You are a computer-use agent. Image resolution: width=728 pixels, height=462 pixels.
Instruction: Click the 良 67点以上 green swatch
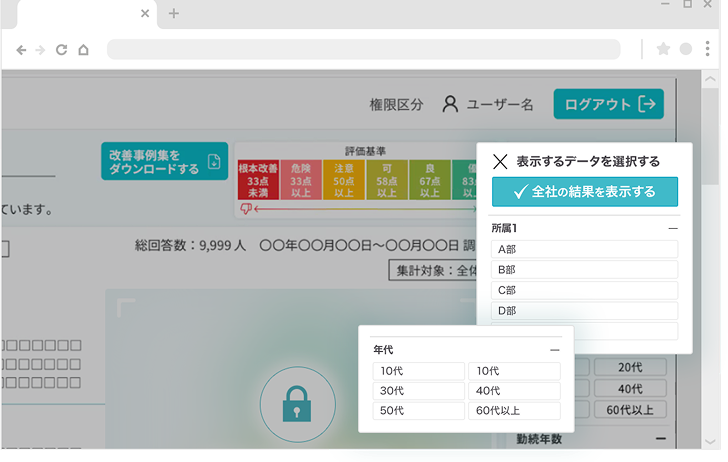point(429,180)
